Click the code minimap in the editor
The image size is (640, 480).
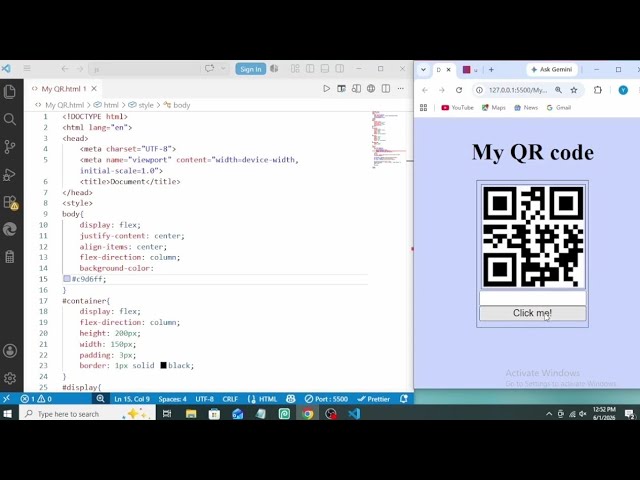point(388,139)
